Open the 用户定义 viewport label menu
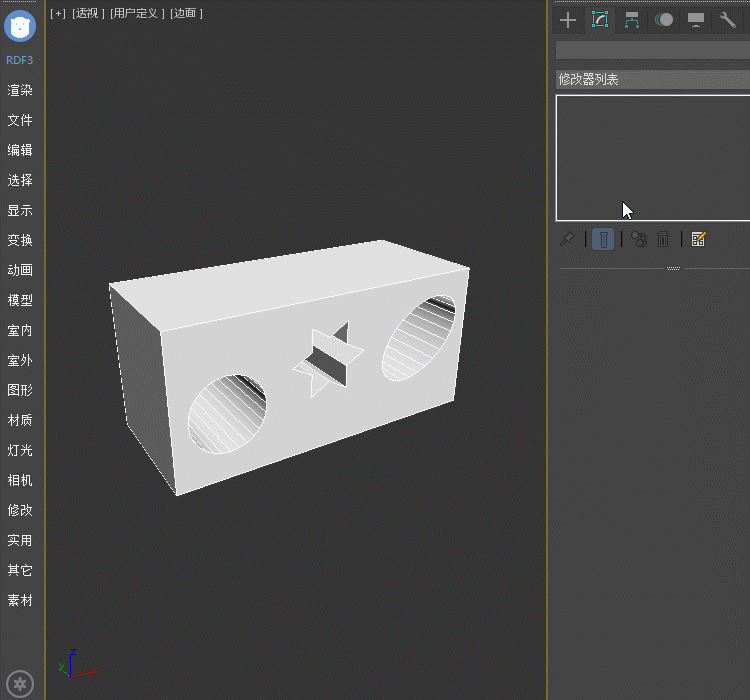750x700 pixels. point(137,13)
